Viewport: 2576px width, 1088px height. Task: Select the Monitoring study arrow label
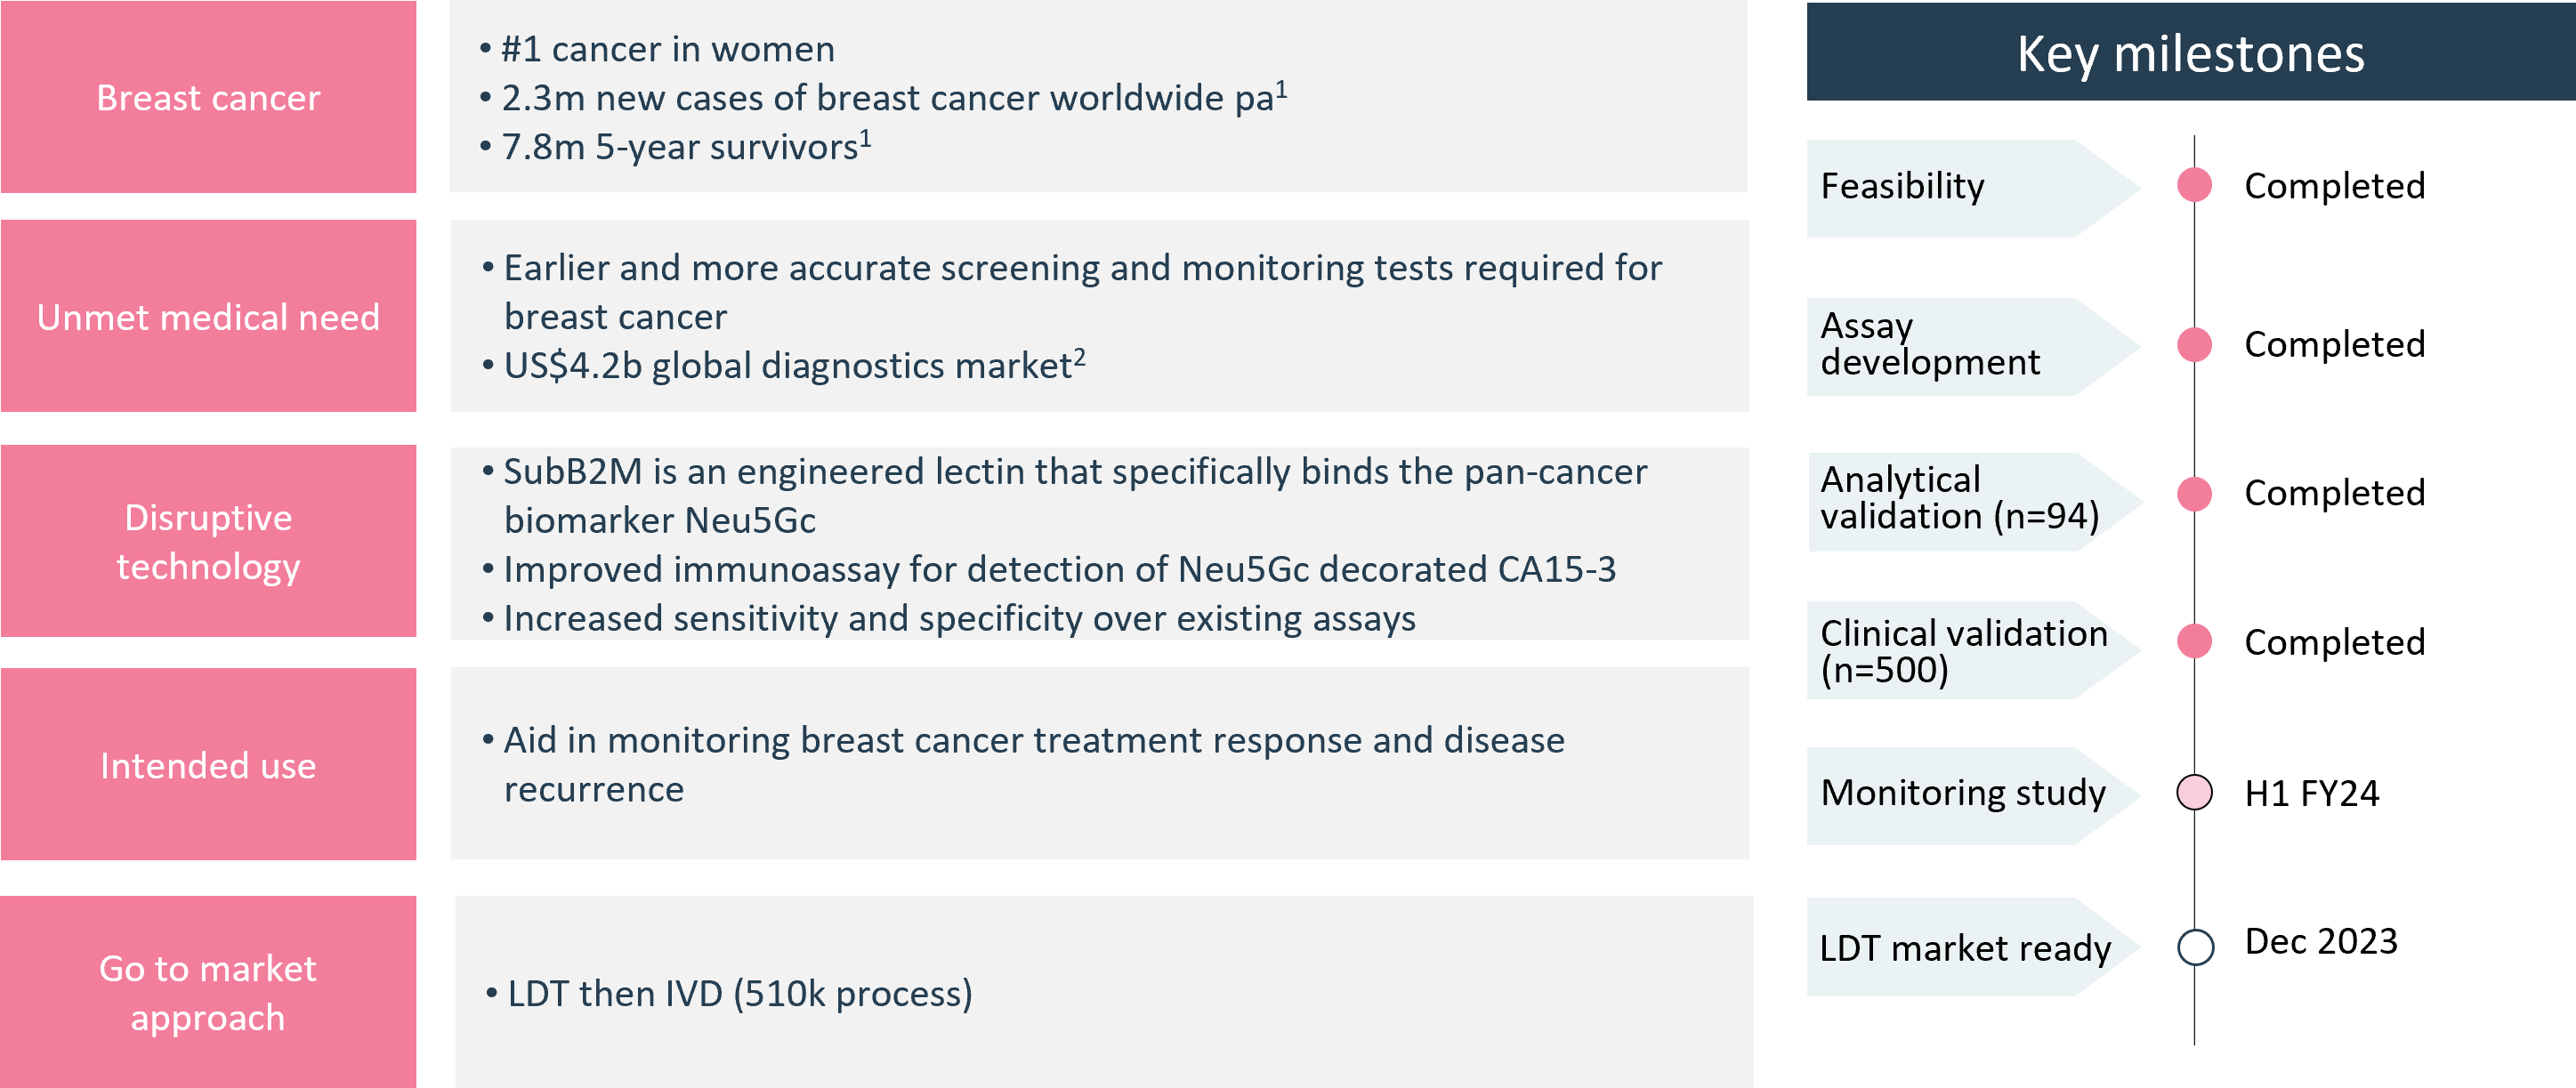tap(1973, 796)
